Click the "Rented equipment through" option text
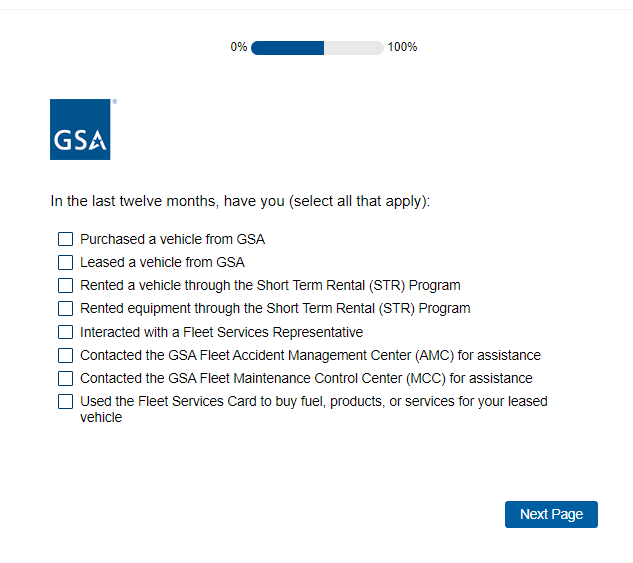Viewport: 633px width, 563px height. point(275,309)
